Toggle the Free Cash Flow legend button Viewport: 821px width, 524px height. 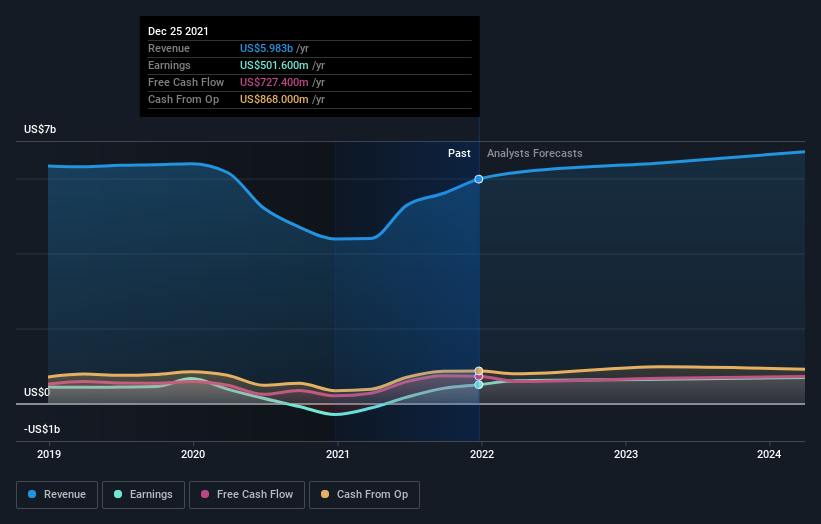247,495
